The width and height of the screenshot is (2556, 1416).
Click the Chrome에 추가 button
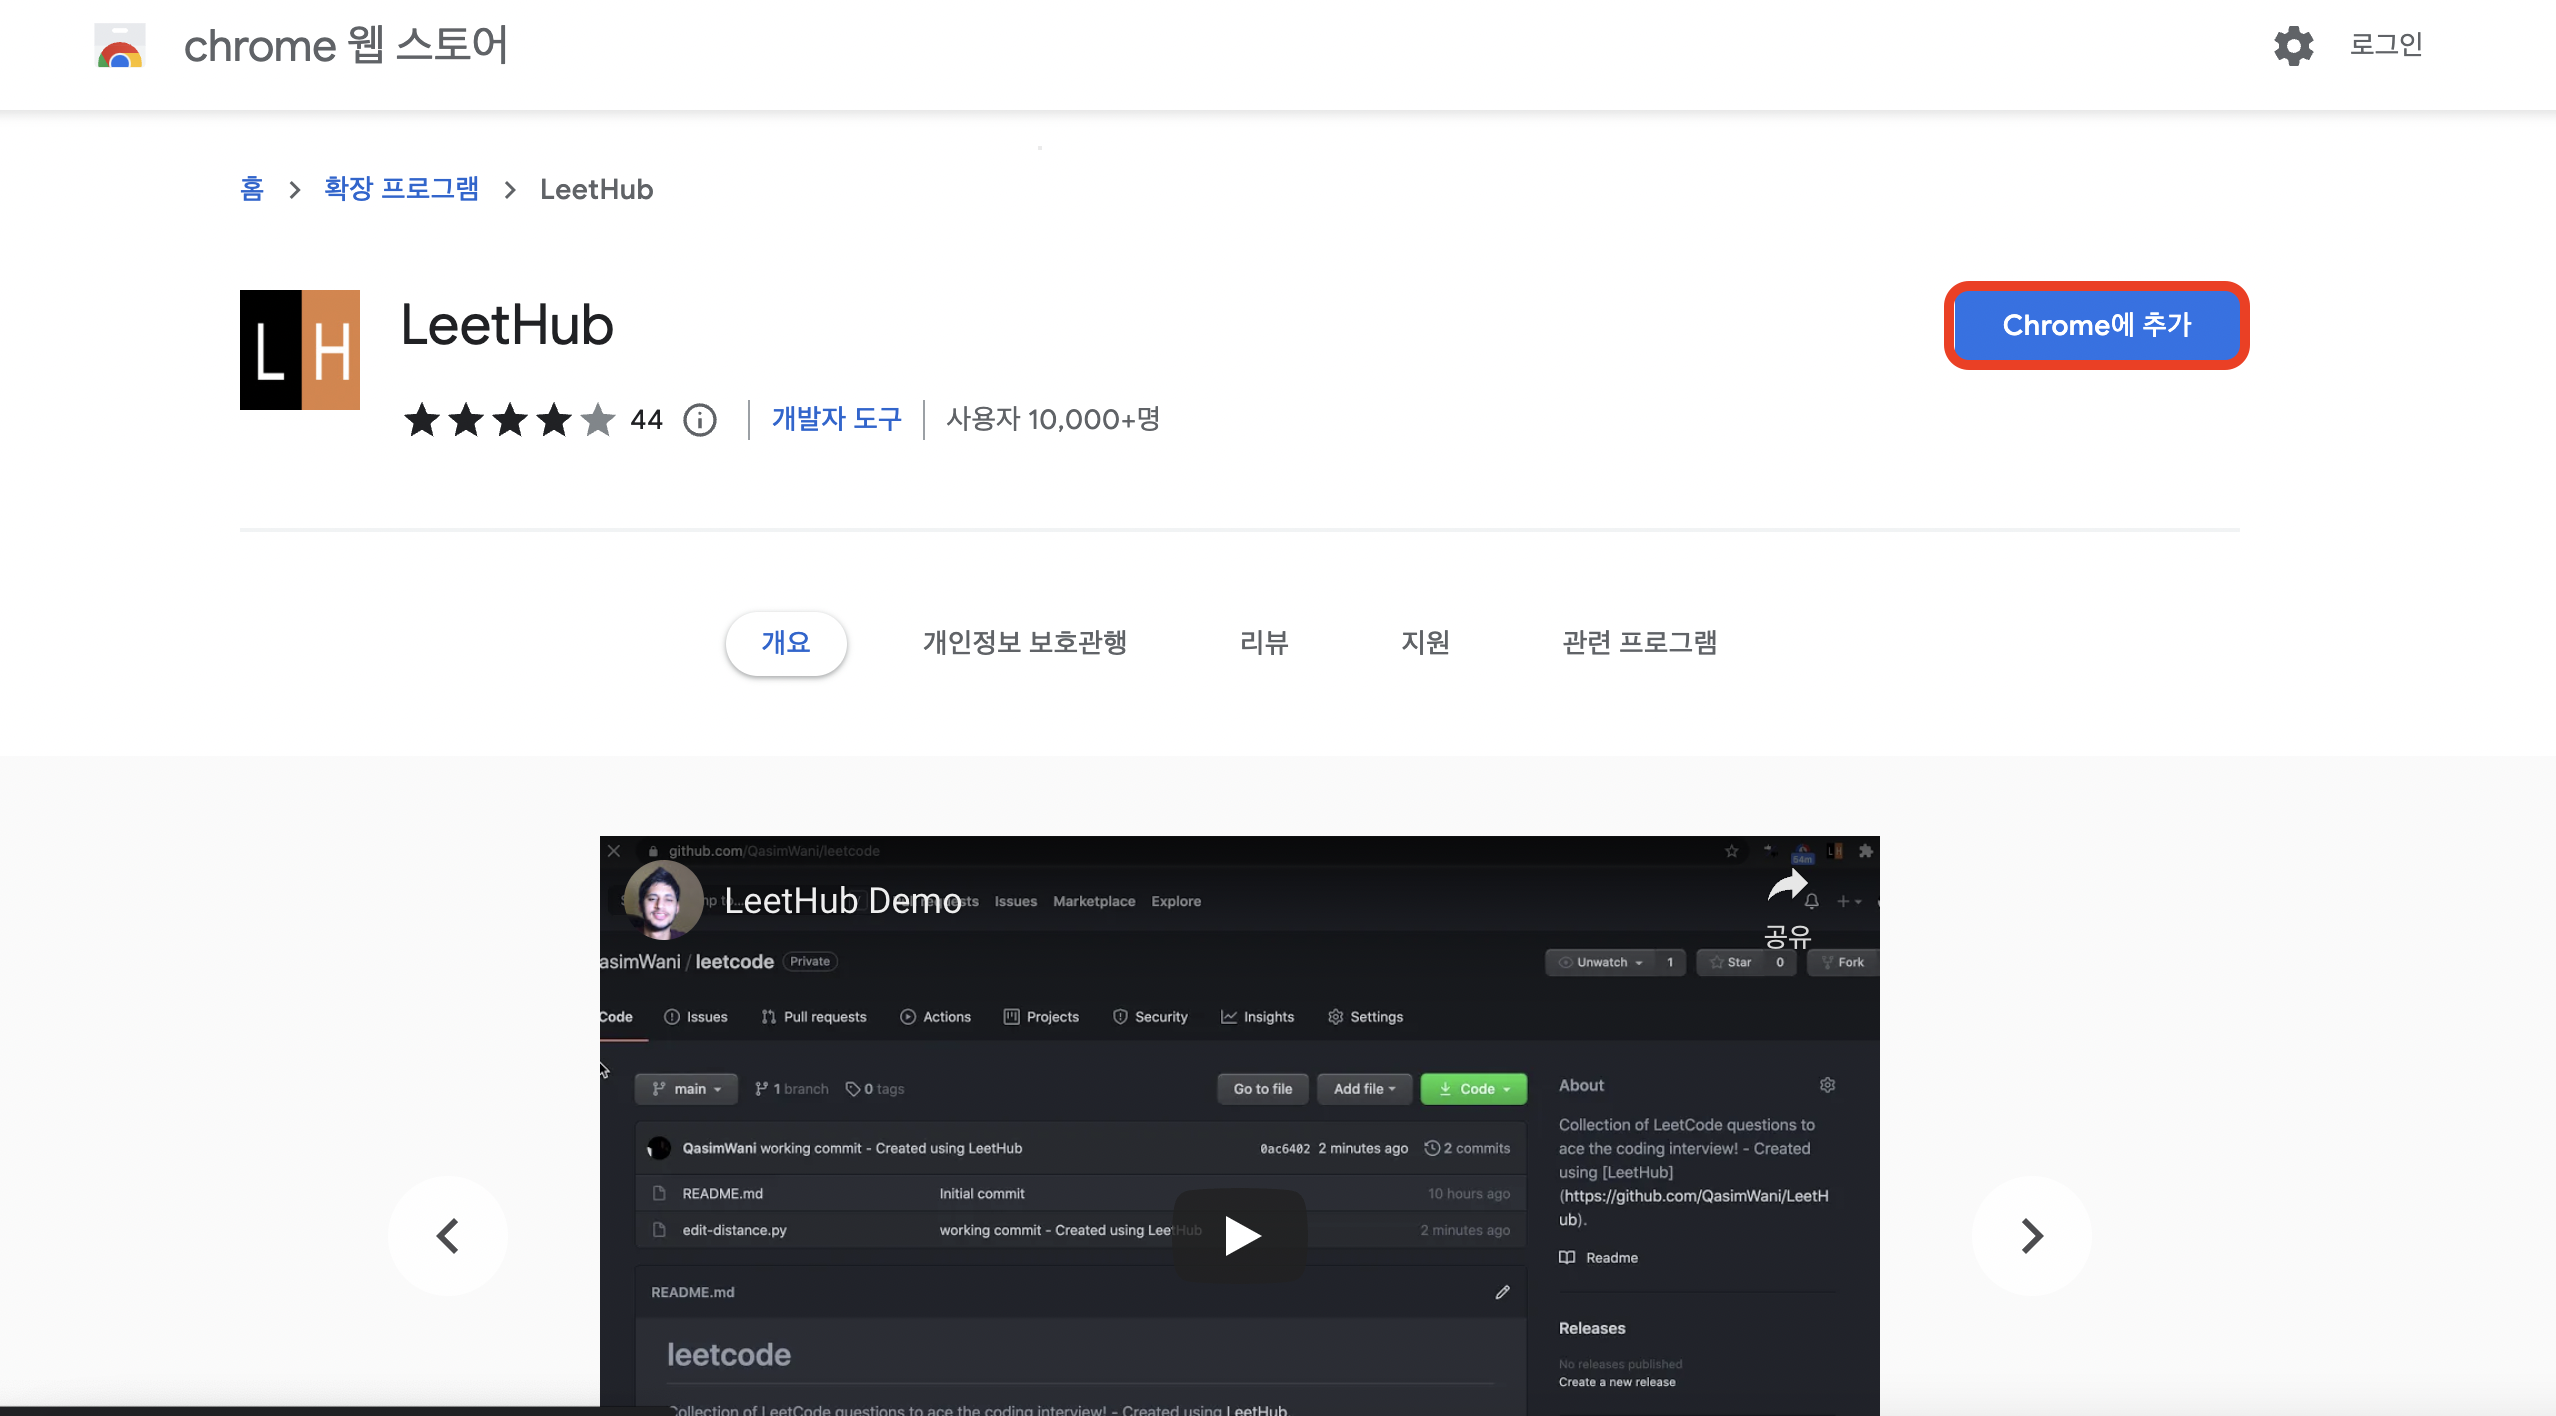pyautogui.click(x=2096, y=325)
